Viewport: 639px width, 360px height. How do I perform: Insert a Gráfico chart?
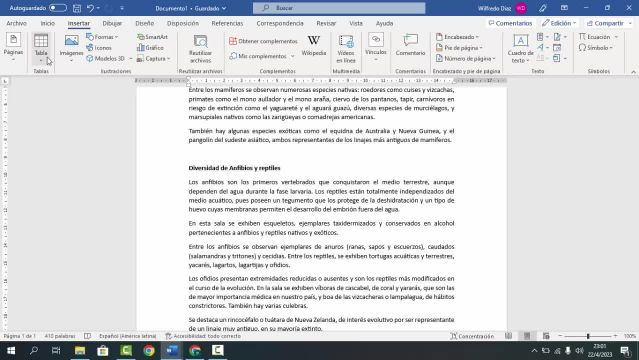tap(150, 48)
